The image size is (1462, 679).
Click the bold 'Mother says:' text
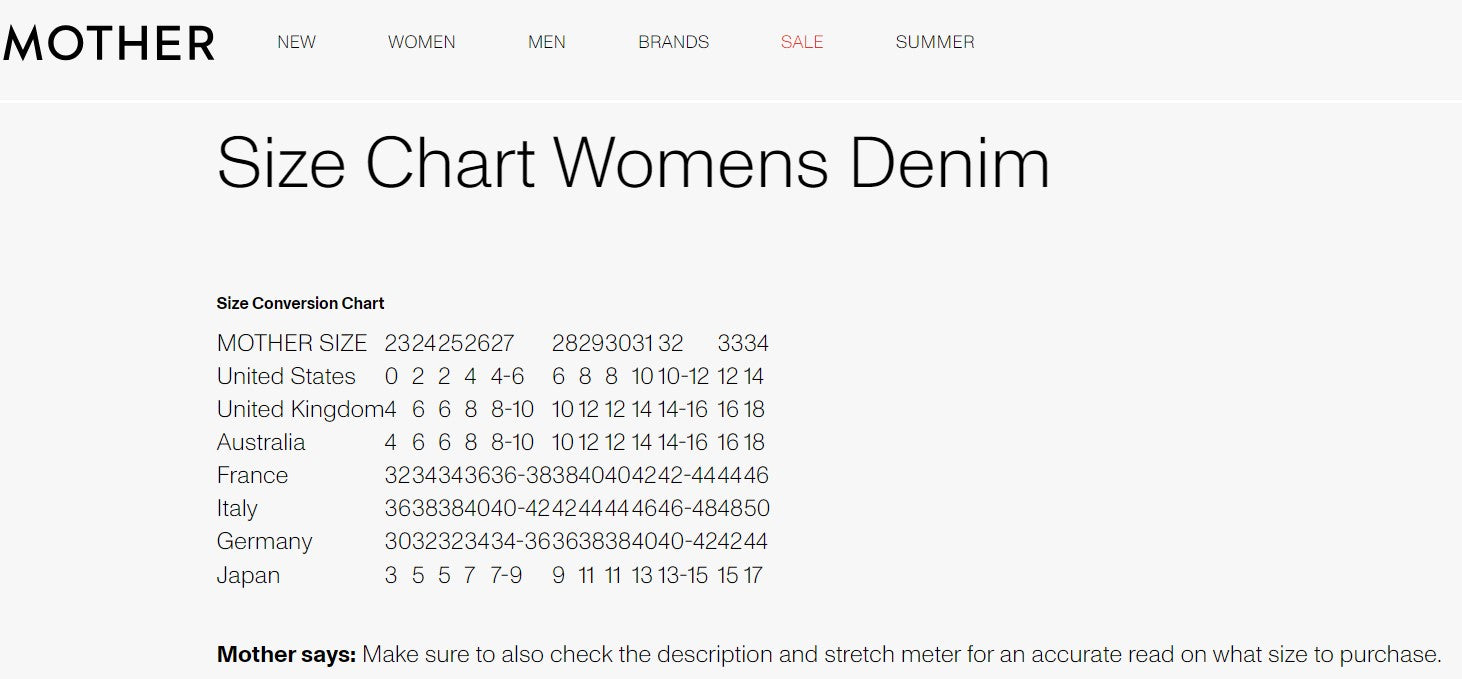tap(286, 655)
